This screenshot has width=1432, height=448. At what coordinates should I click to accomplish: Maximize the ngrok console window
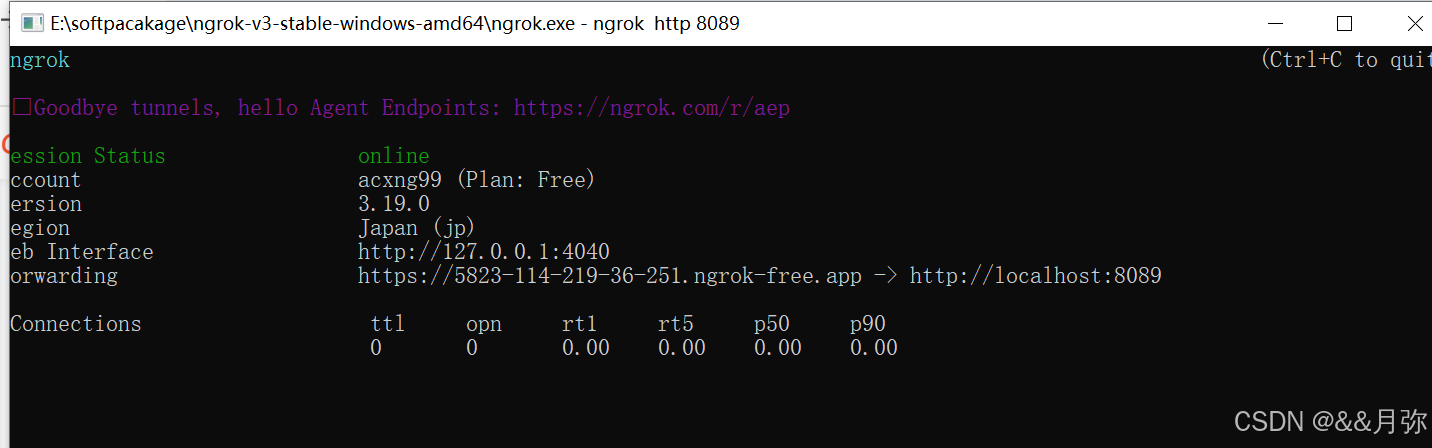pos(1344,23)
